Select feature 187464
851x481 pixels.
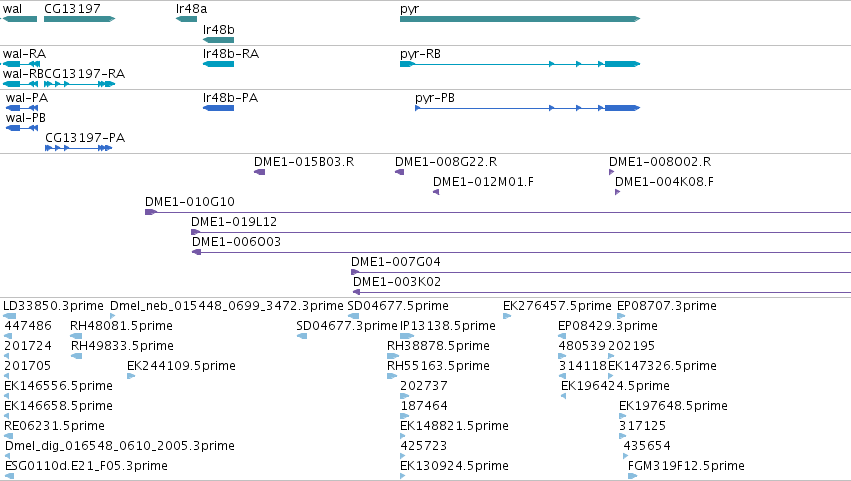pyautogui.click(x=404, y=416)
